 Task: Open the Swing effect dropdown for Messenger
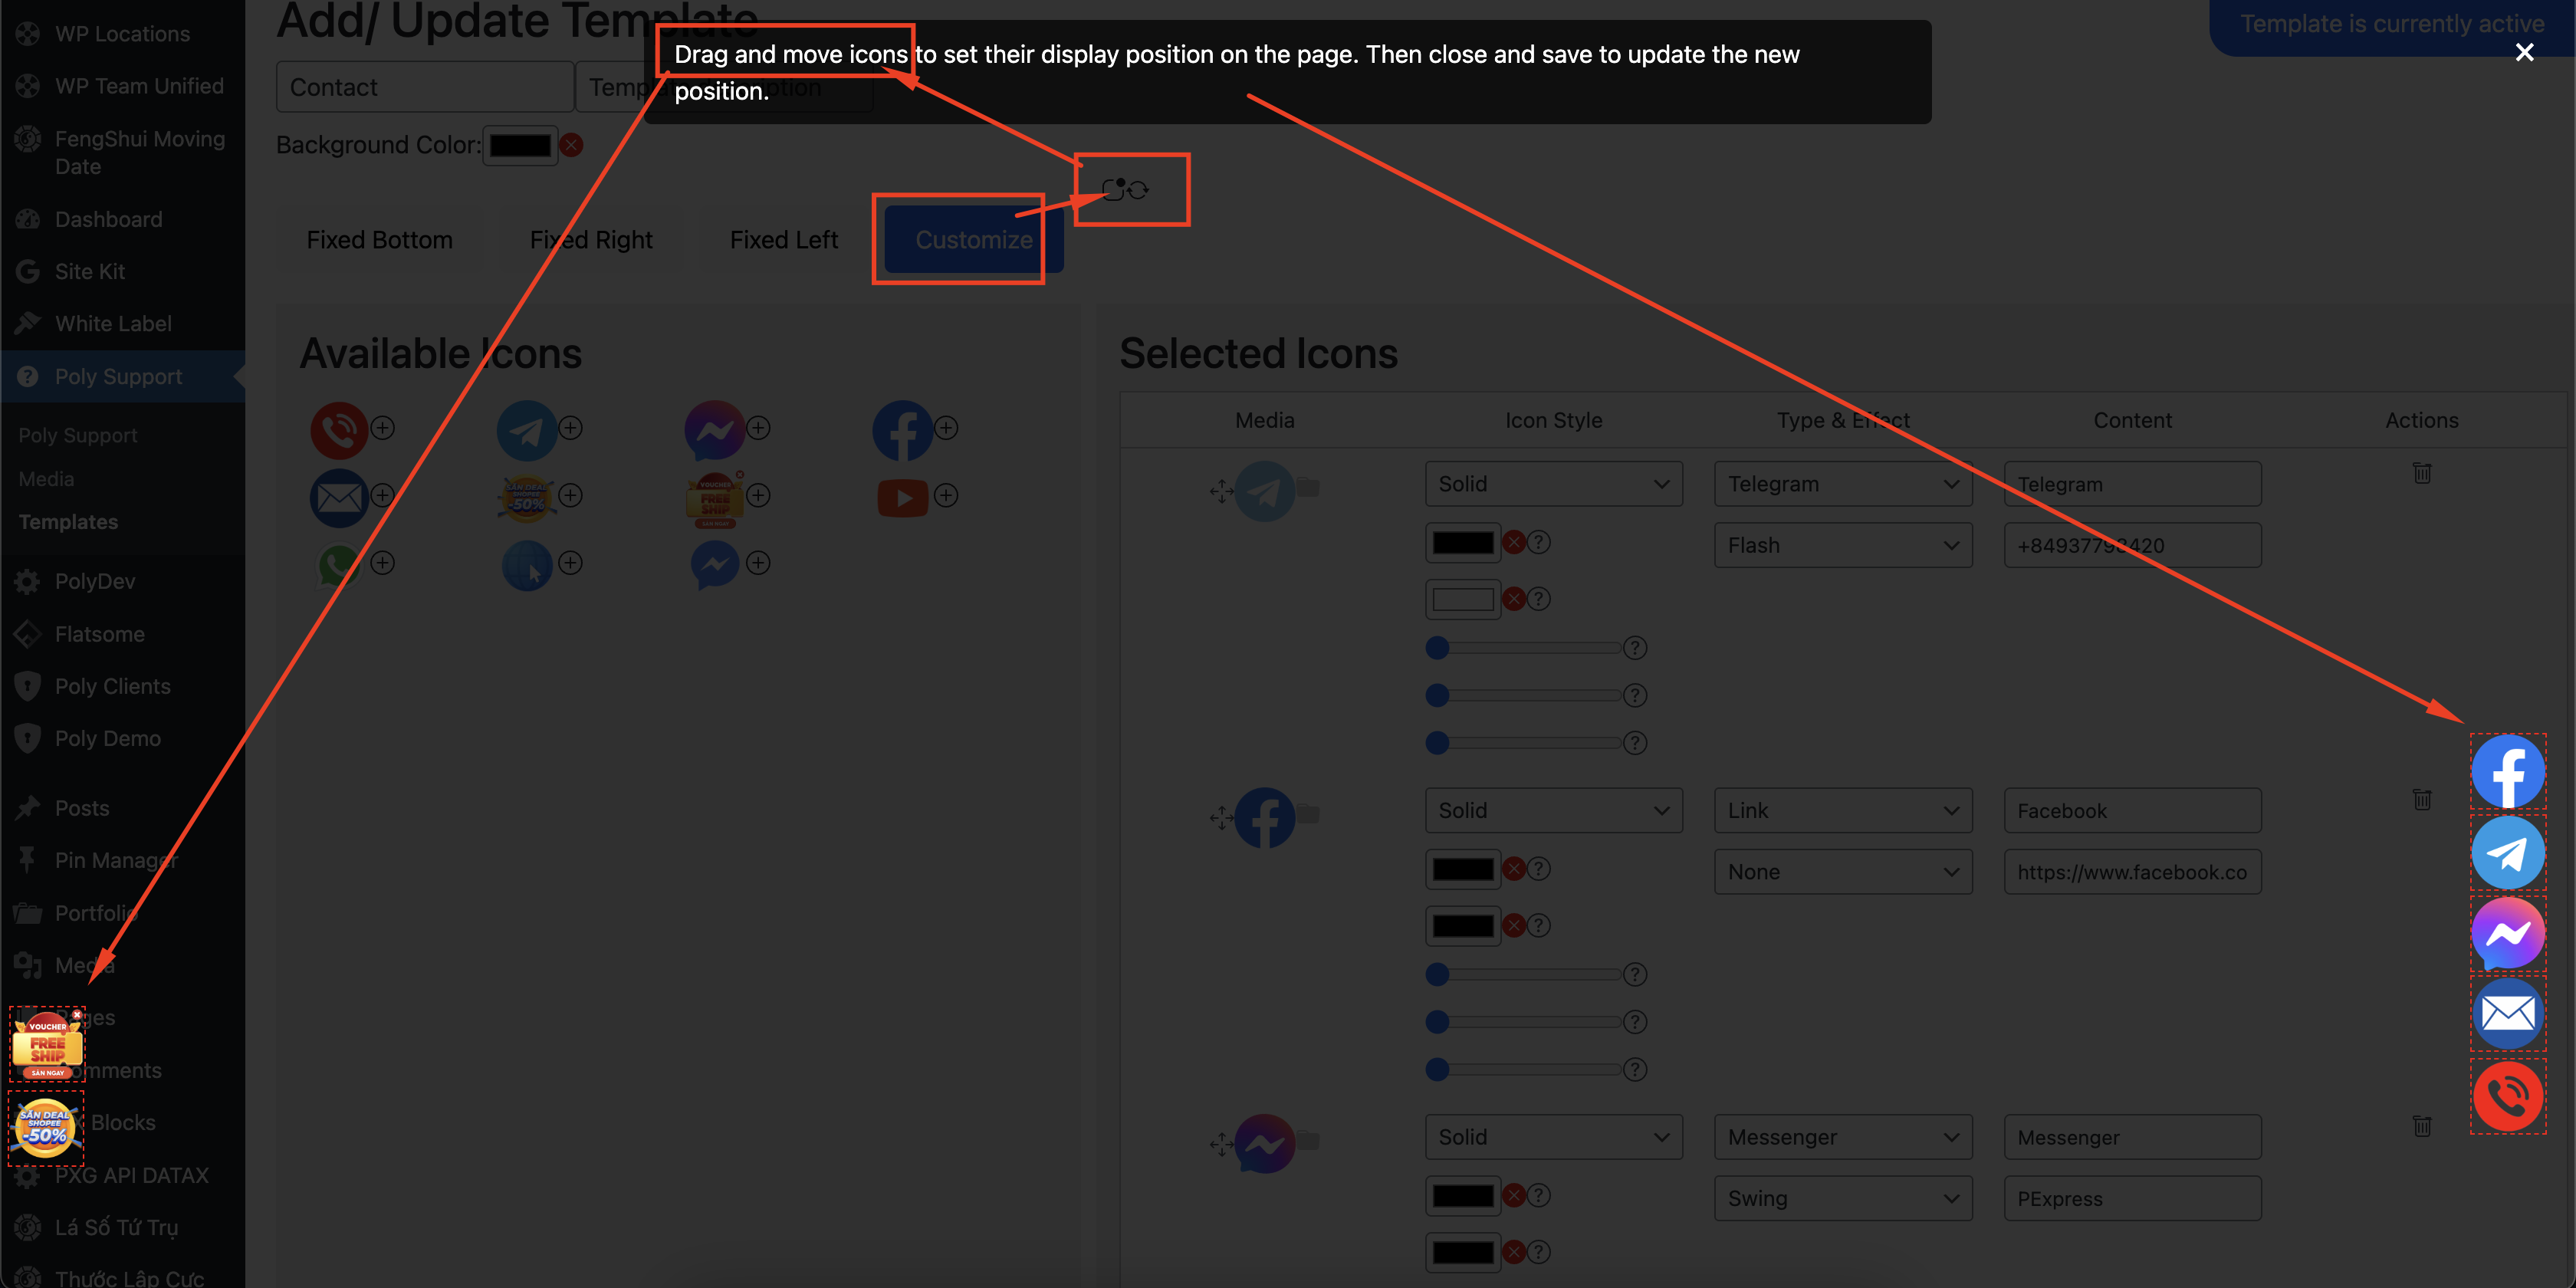[x=1842, y=1198]
